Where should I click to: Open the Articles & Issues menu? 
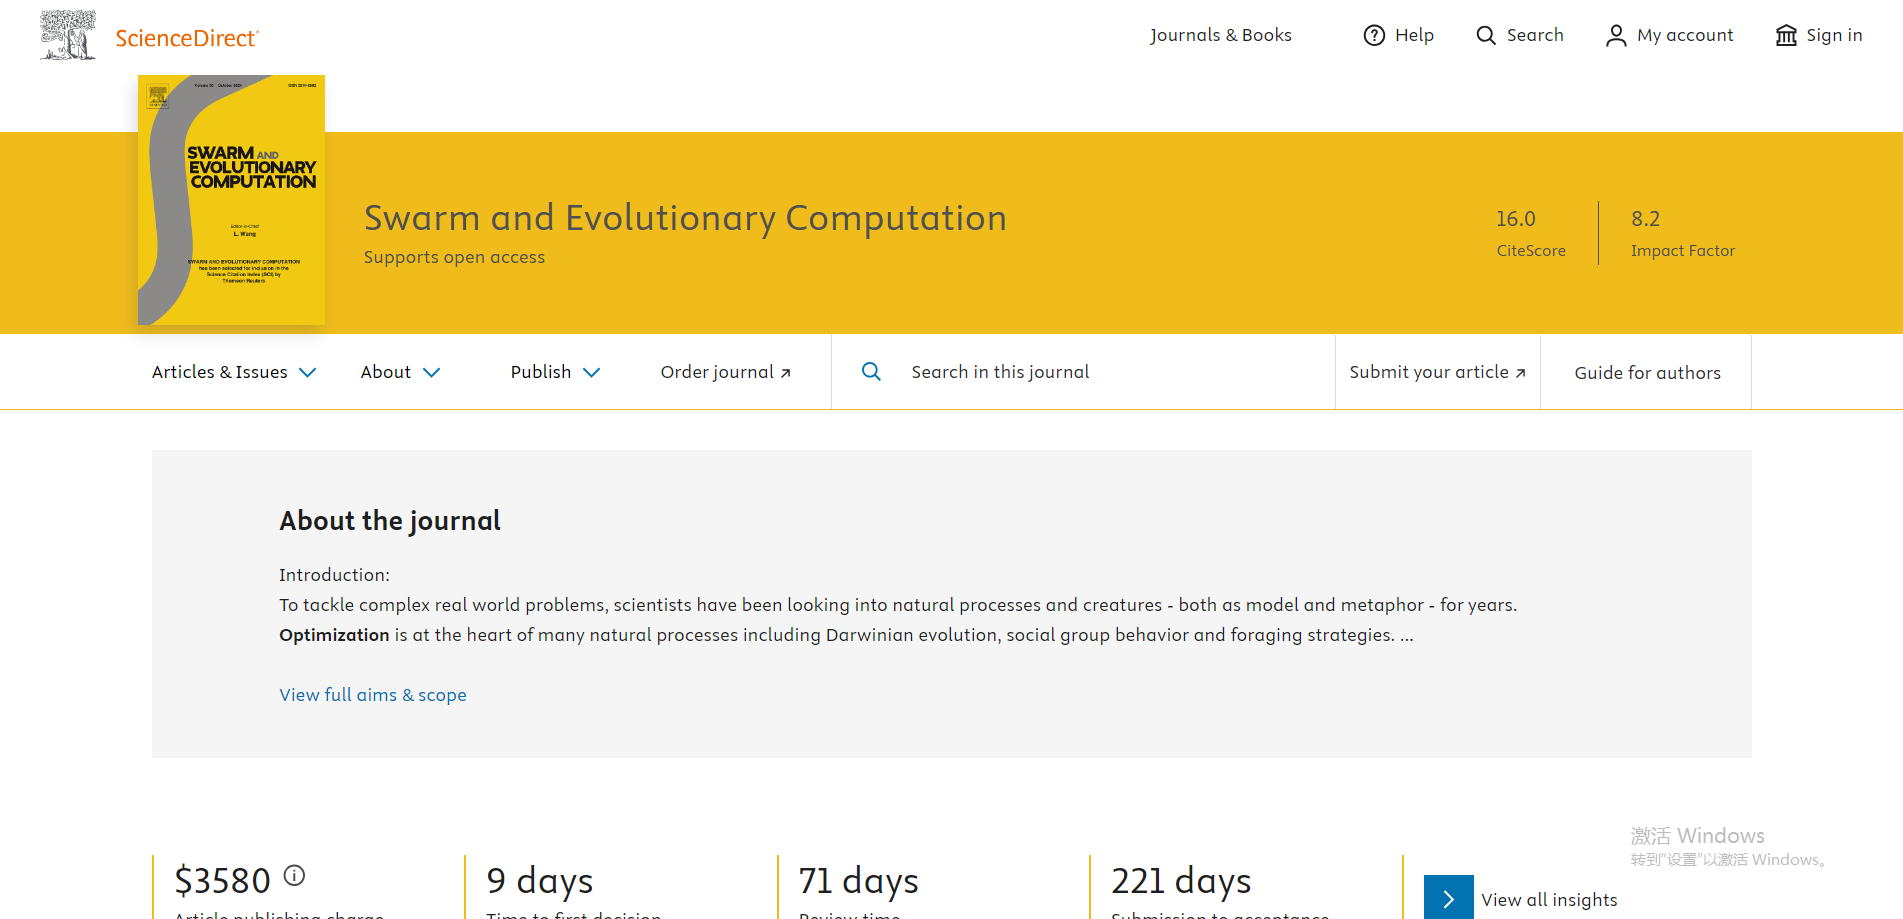click(x=220, y=372)
